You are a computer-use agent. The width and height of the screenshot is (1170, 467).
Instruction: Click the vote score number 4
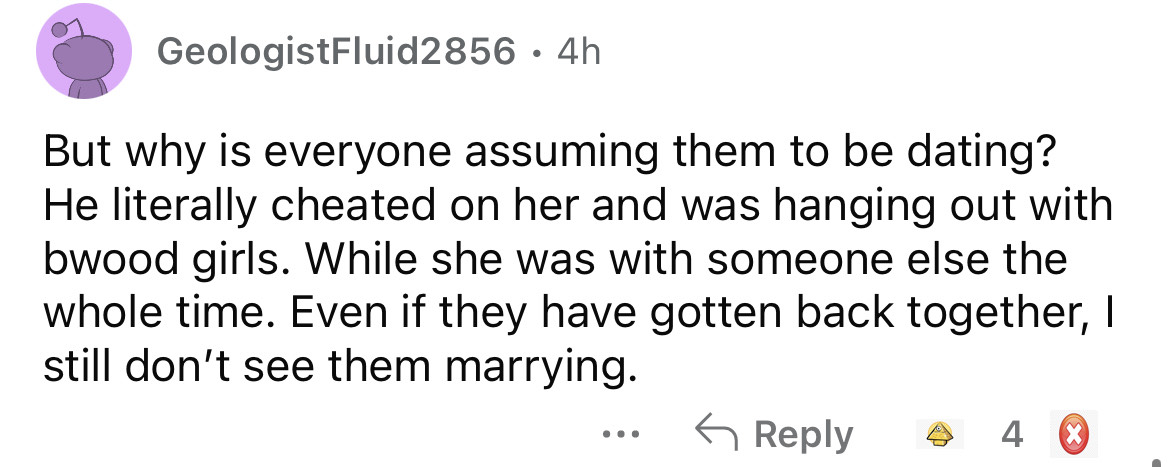tap(1011, 435)
